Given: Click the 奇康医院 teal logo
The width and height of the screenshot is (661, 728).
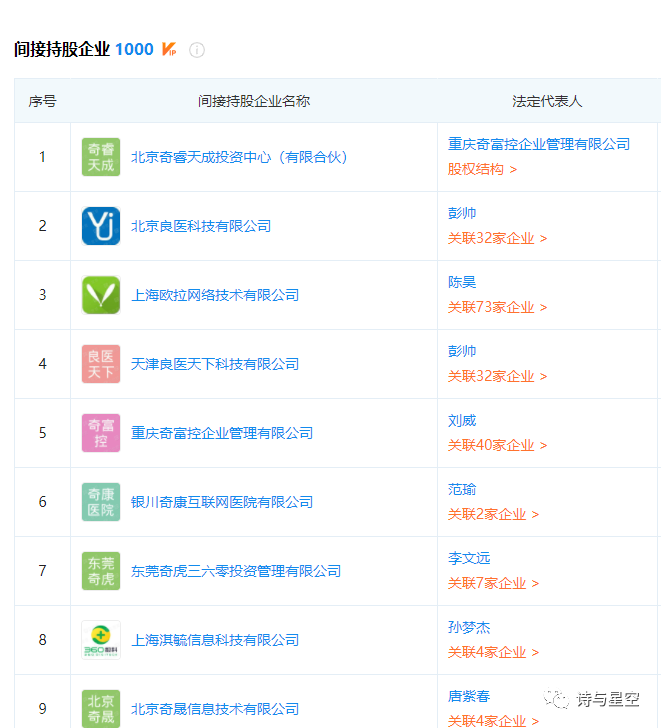Looking at the screenshot, I should click(101, 502).
